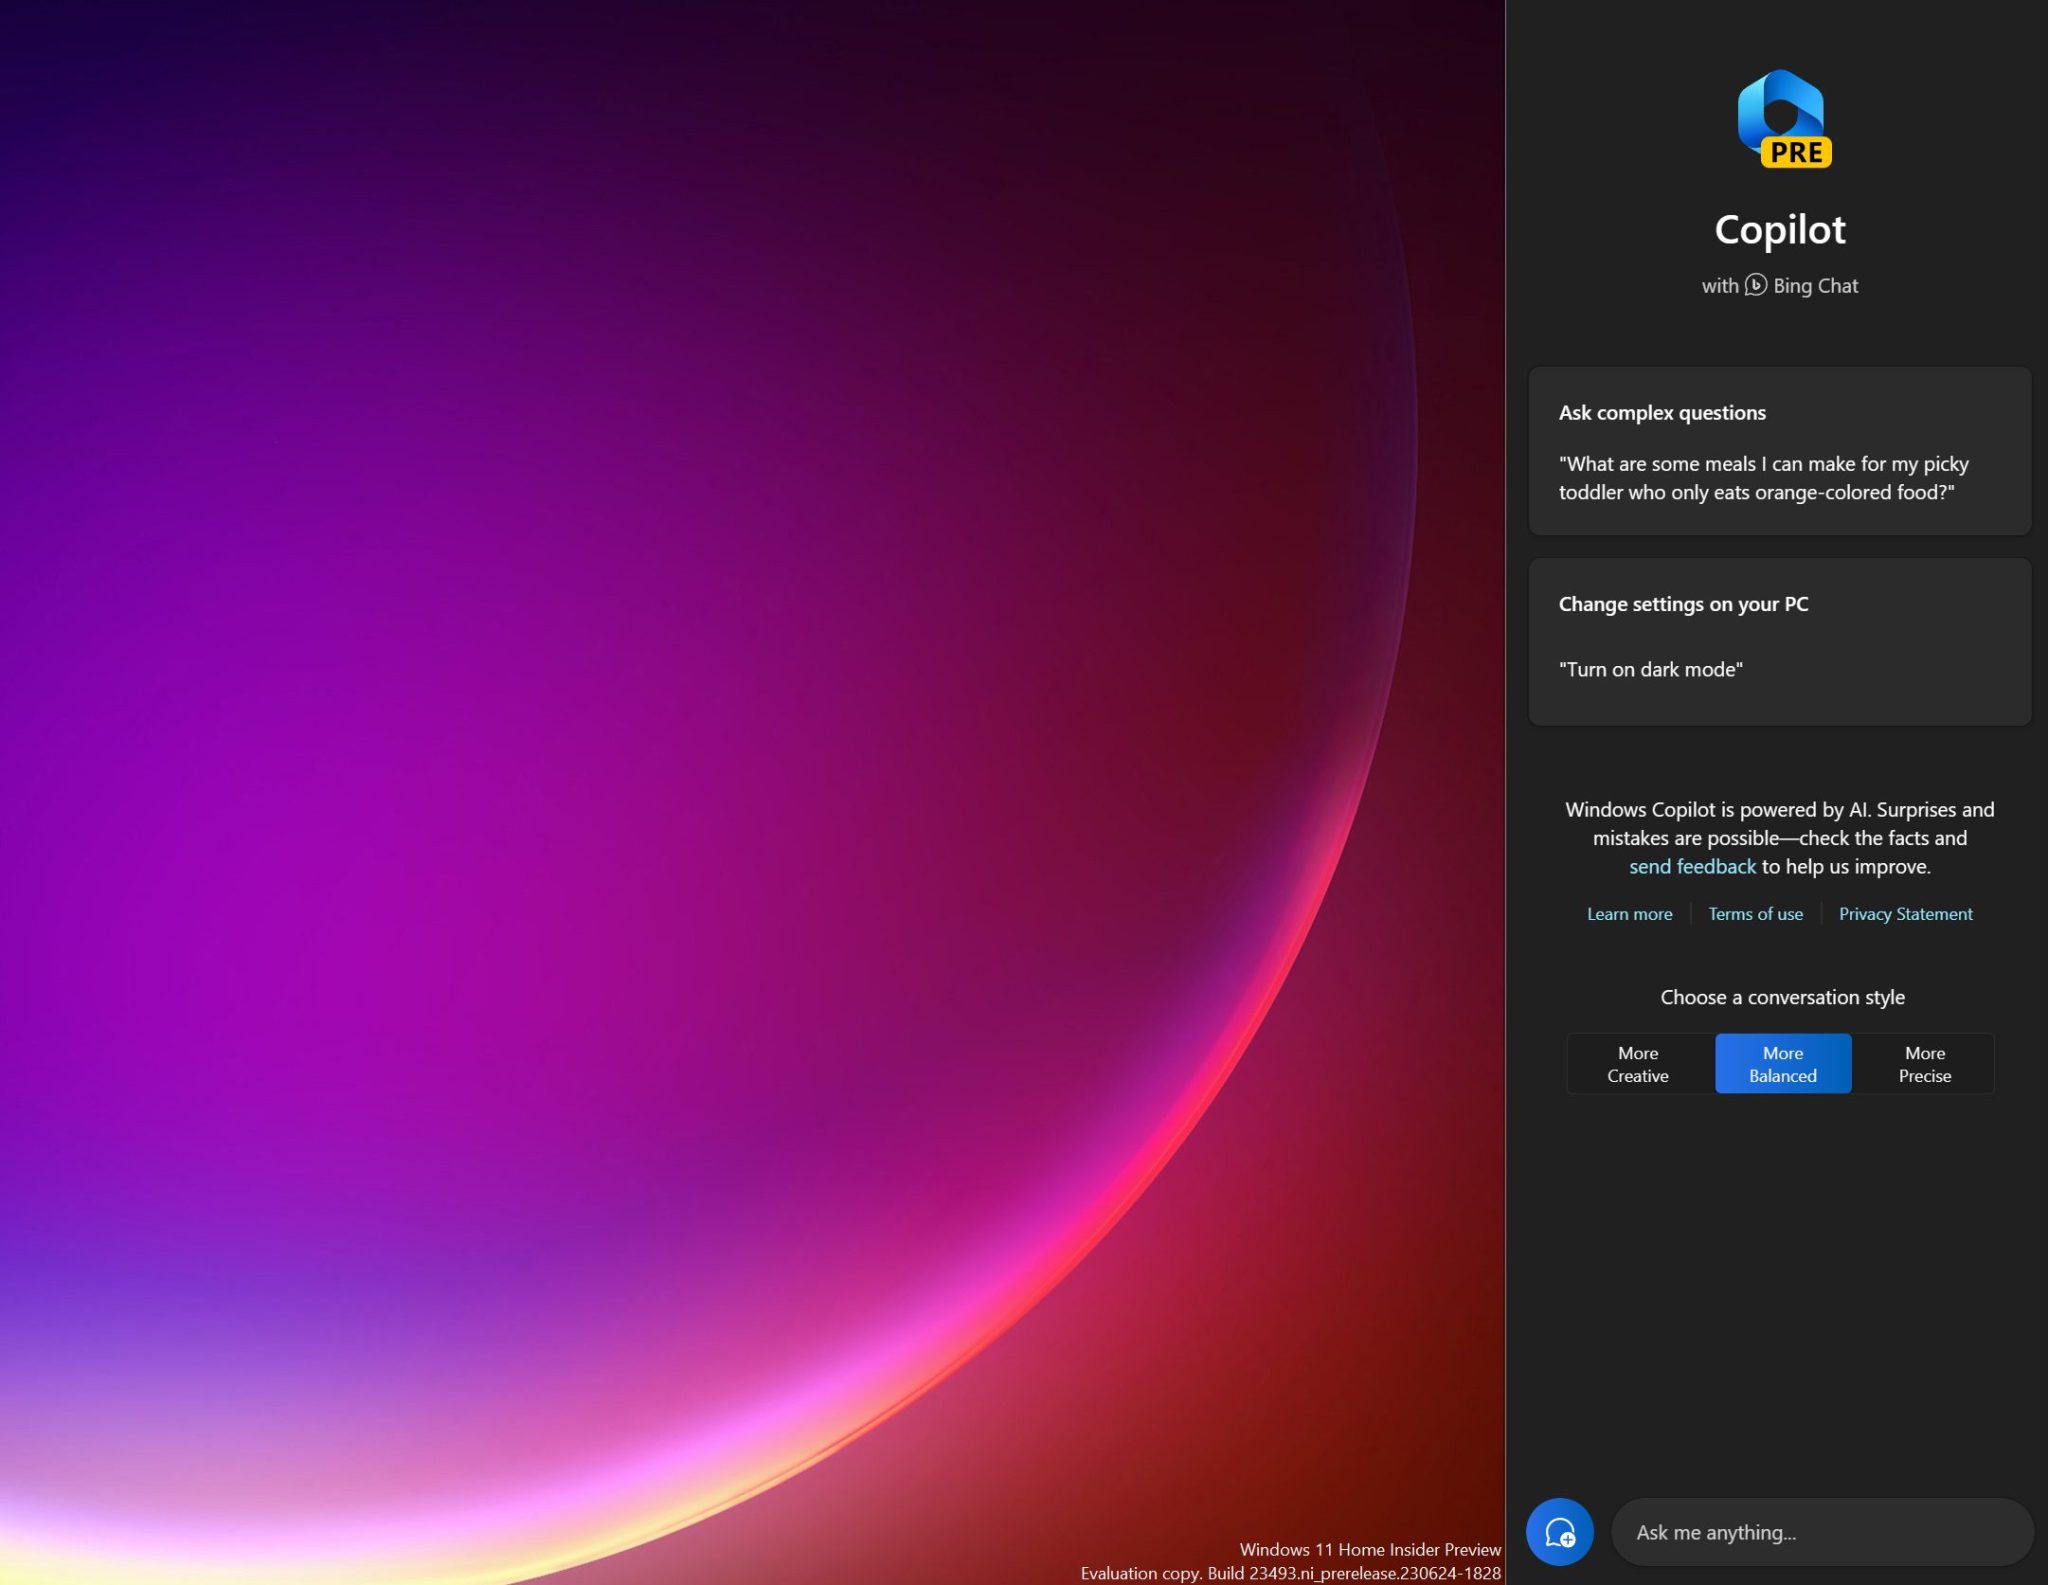Click the 'Ask complex questions' card header
The height and width of the screenshot is (1585, 2048).
pos(1661,412)
